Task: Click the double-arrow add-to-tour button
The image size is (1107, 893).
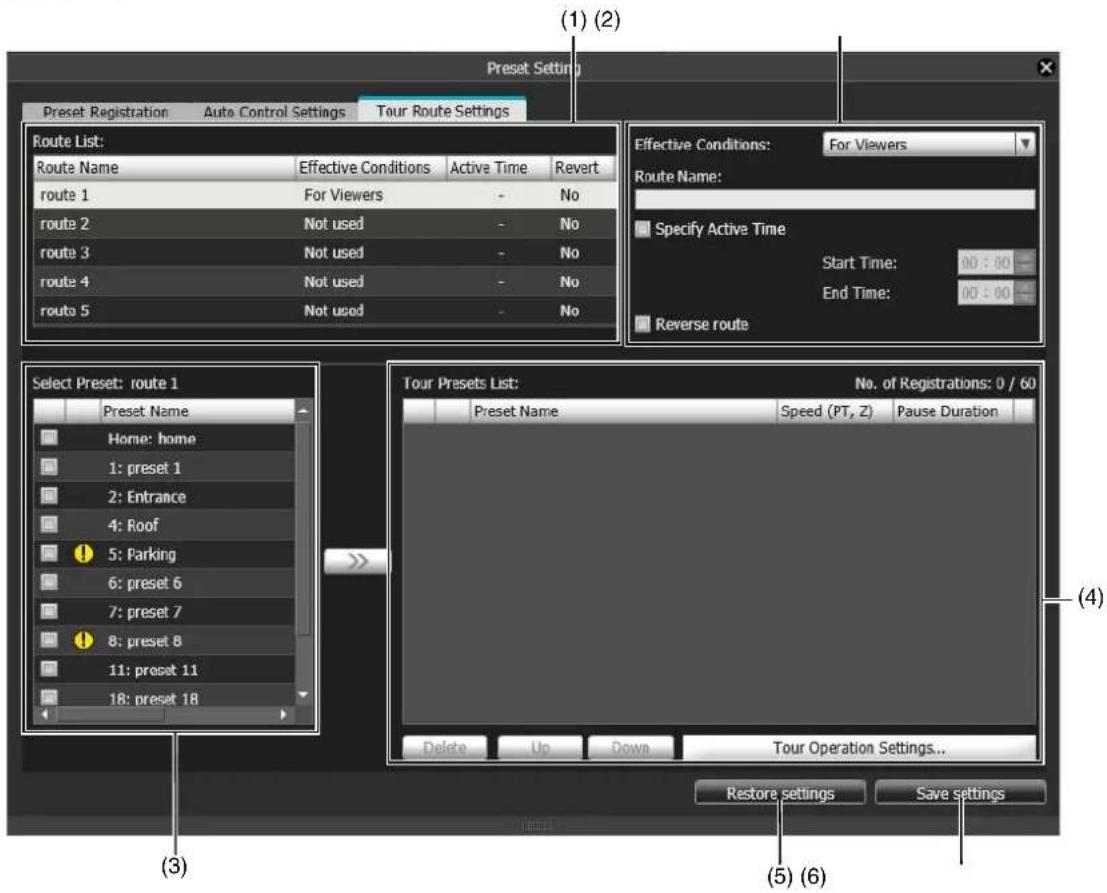Action: (357, 561)
